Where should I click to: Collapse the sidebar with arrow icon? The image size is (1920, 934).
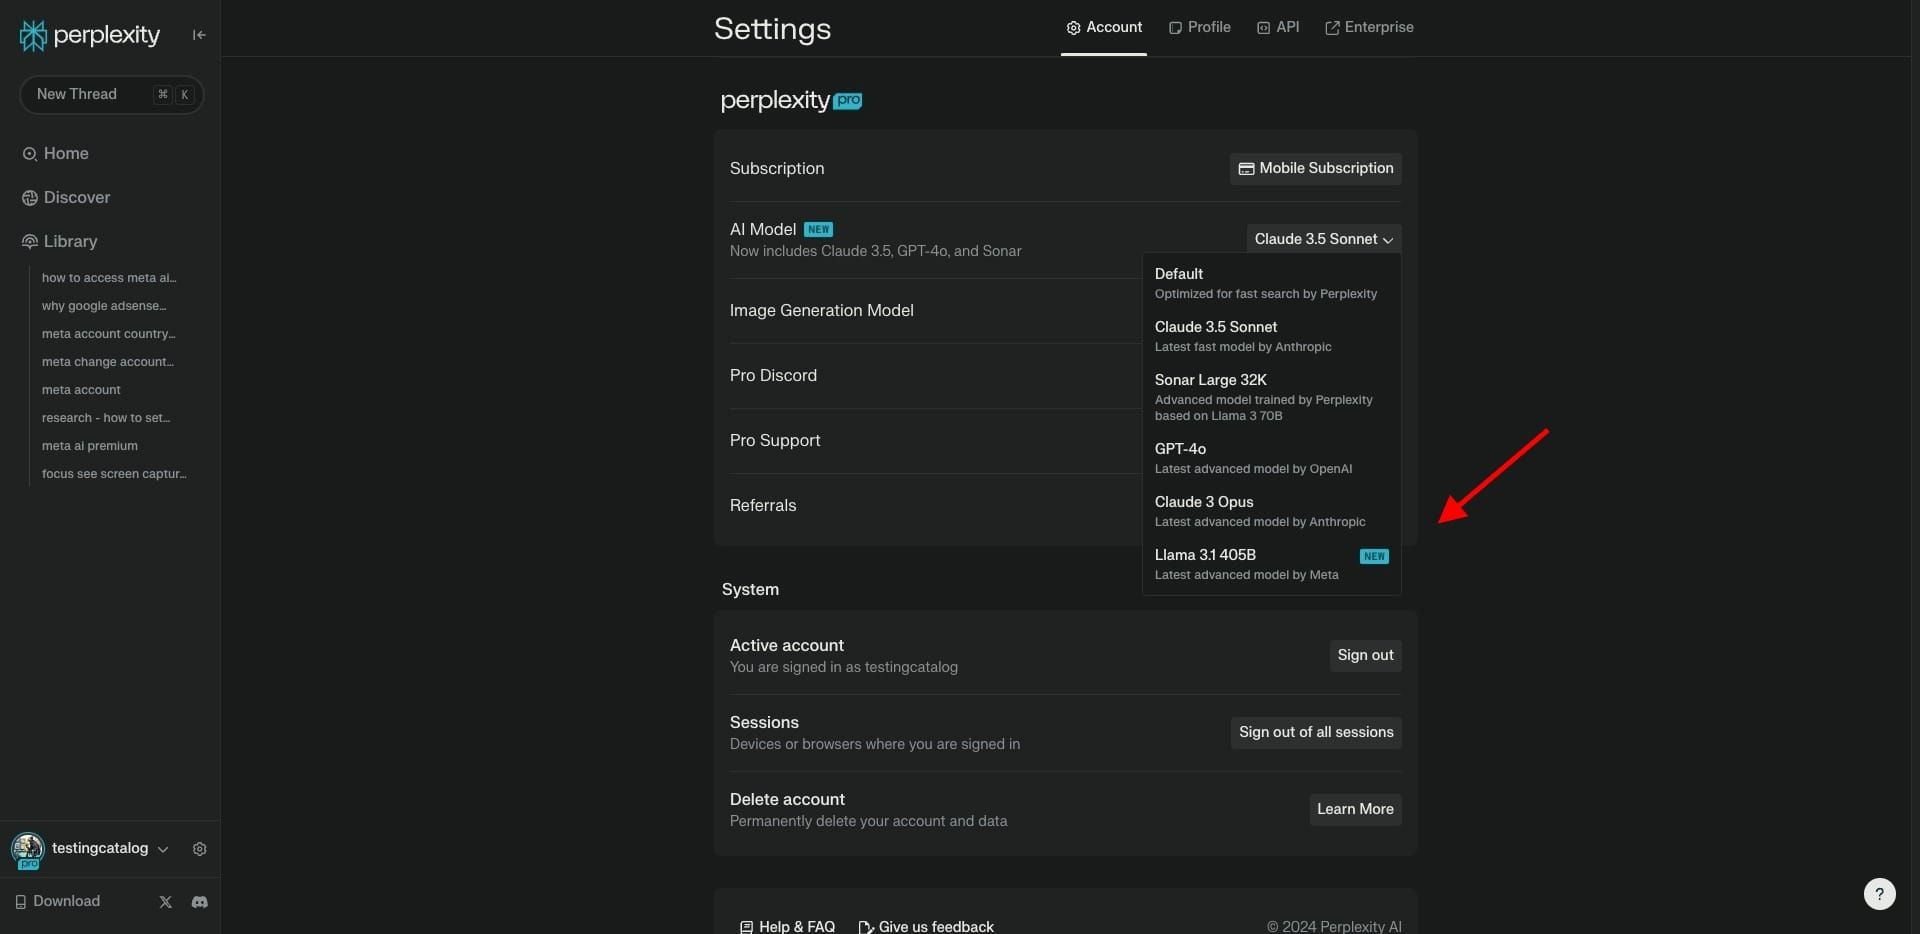click(x=199, y=35)
